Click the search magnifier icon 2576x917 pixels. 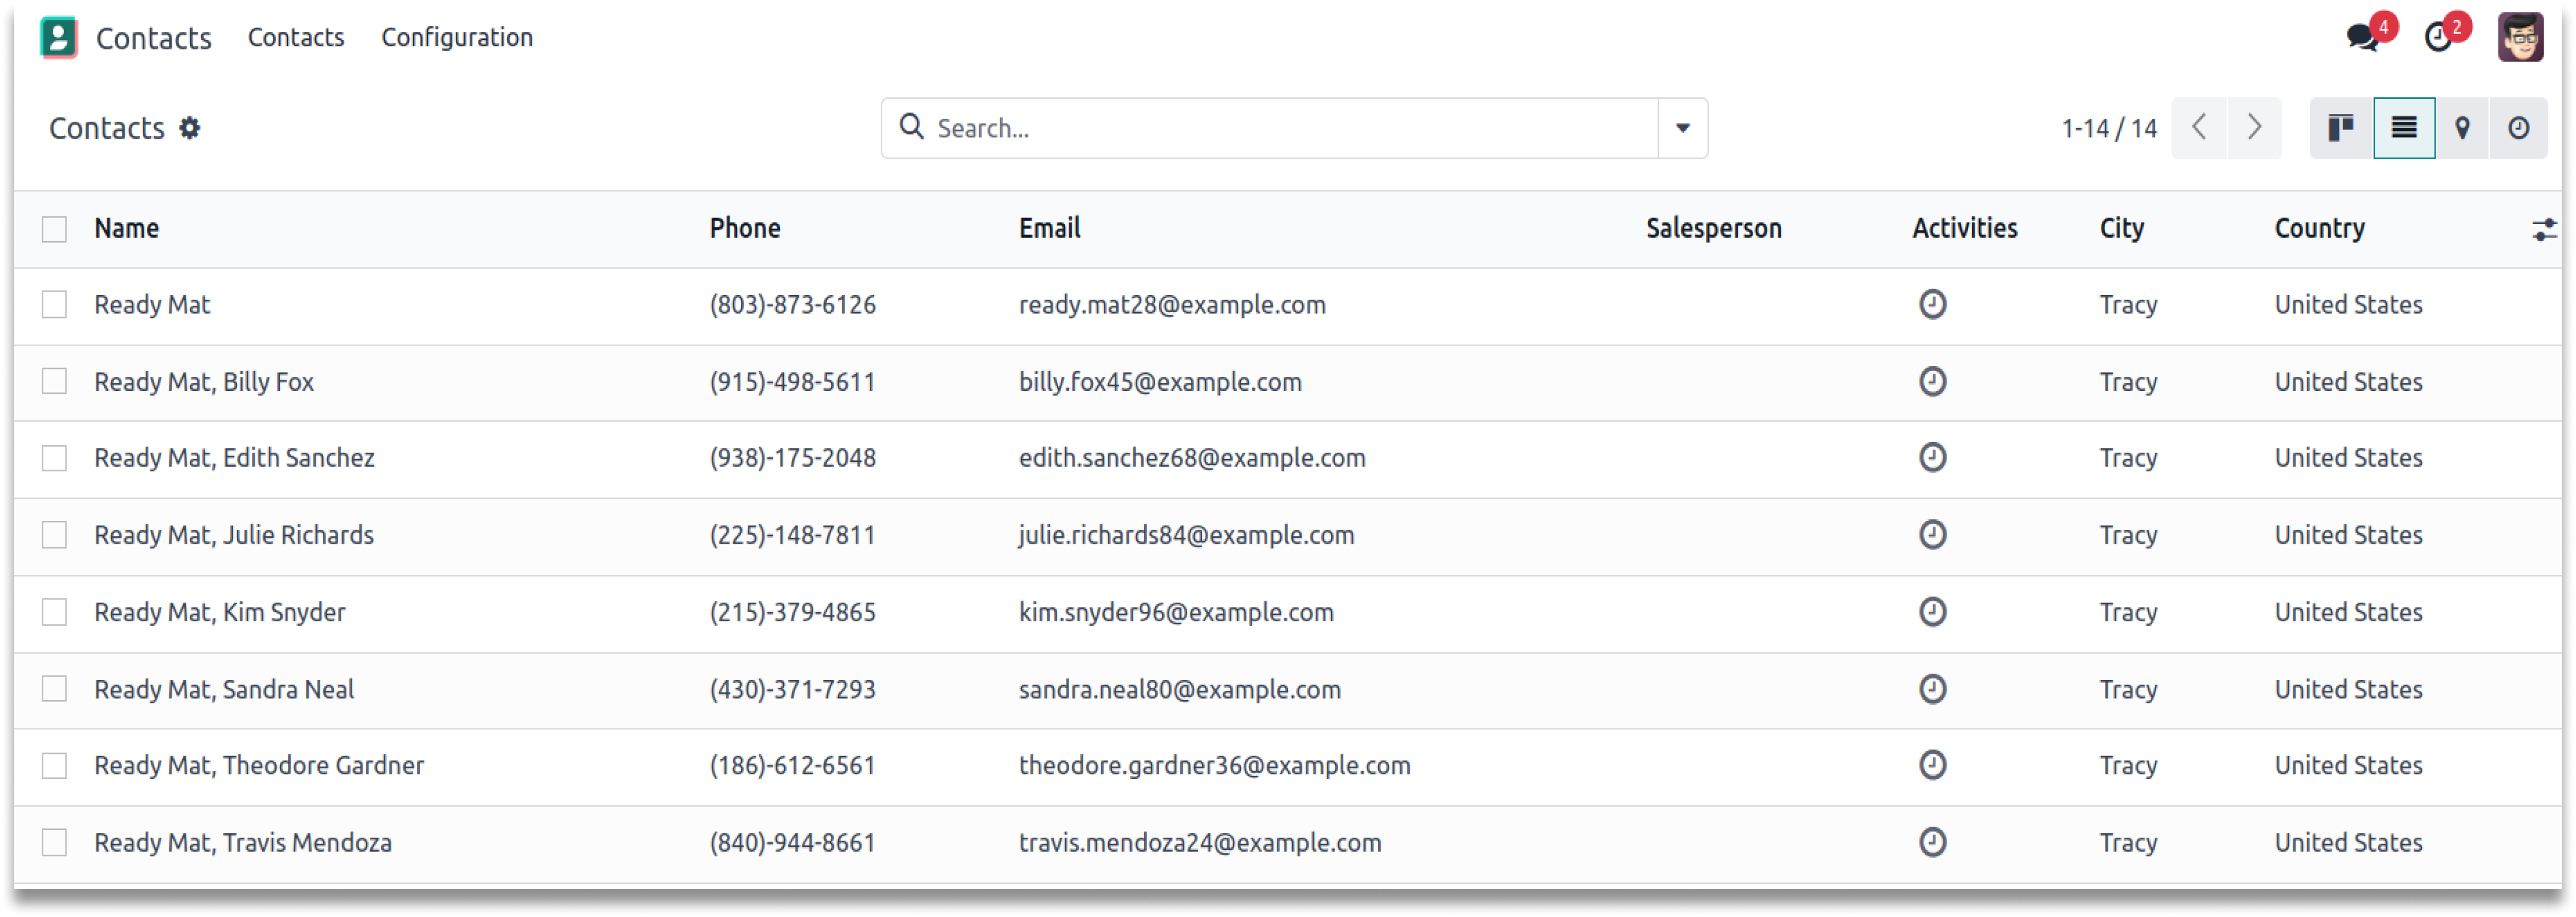[x=911, y=127]
